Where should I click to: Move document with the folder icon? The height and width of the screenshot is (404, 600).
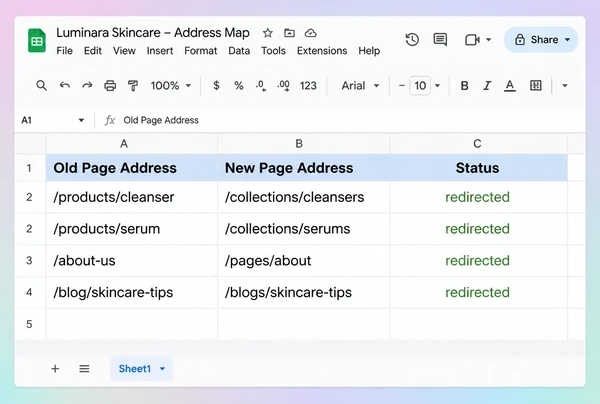(289, 33)
